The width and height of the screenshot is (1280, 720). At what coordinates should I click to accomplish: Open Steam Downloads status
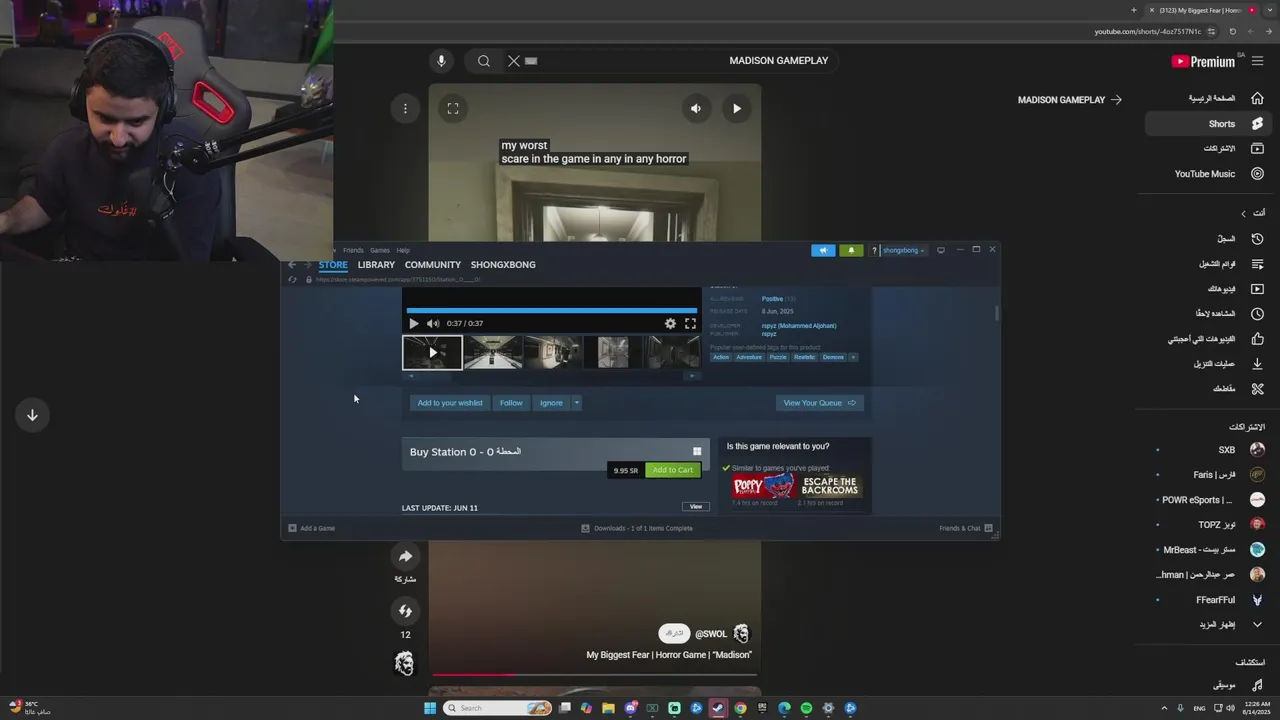(x=638, y=528)
